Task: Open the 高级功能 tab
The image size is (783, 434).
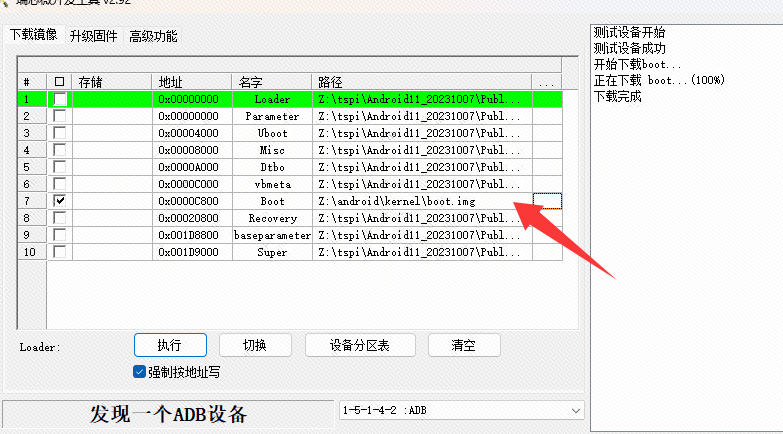Action: (x=153, y=36)
